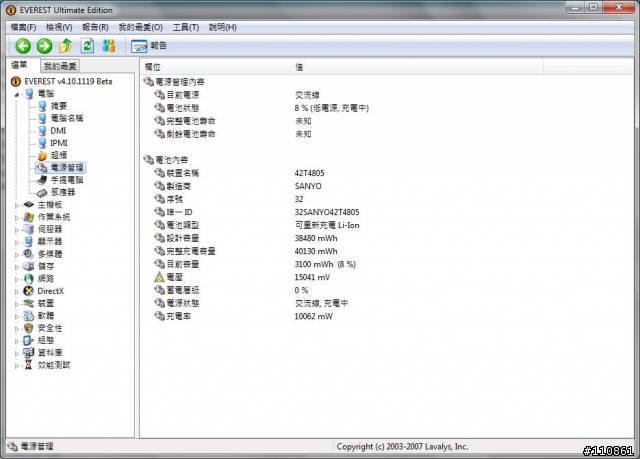This screenshot has width=640, height=459.
Task: Select the 軟體 software tree item
Action: click(x=46, y=316)
